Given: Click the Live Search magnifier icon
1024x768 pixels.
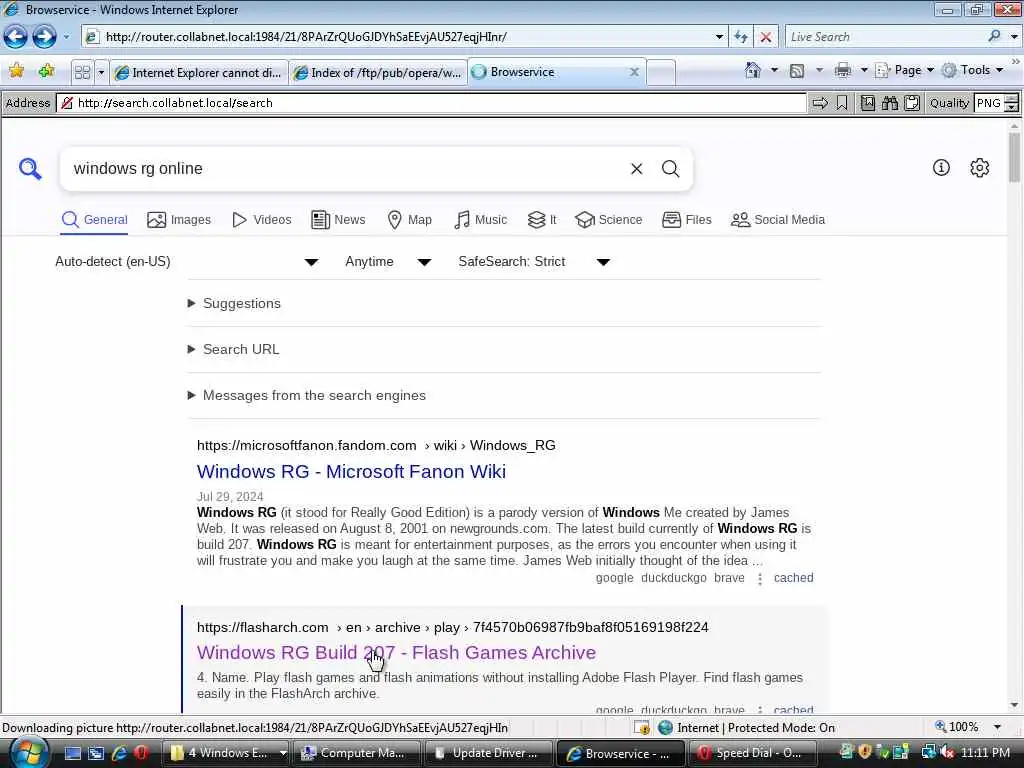Looking at the screenshot, I should coord(995,37).
